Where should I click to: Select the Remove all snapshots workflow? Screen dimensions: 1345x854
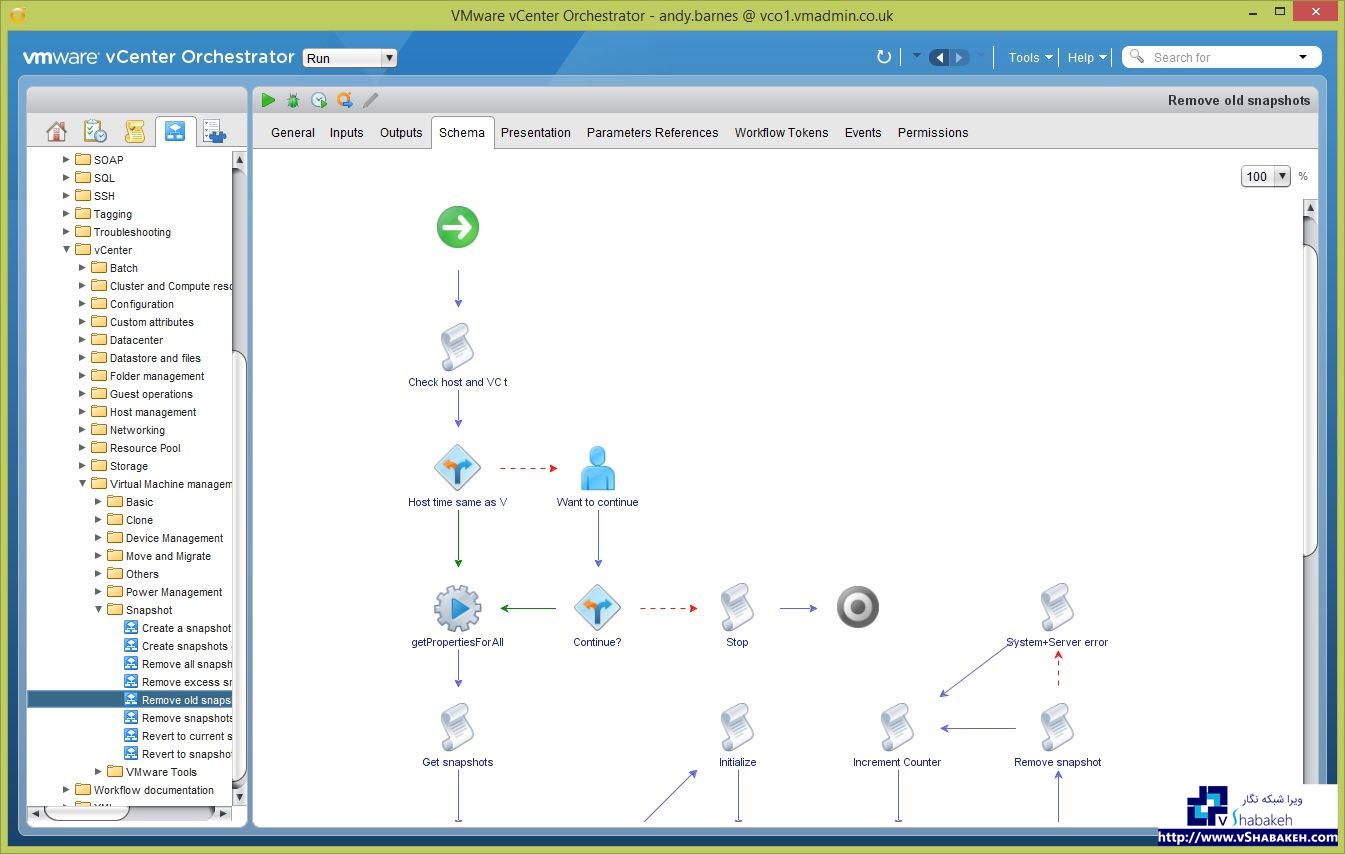point(177,664)
